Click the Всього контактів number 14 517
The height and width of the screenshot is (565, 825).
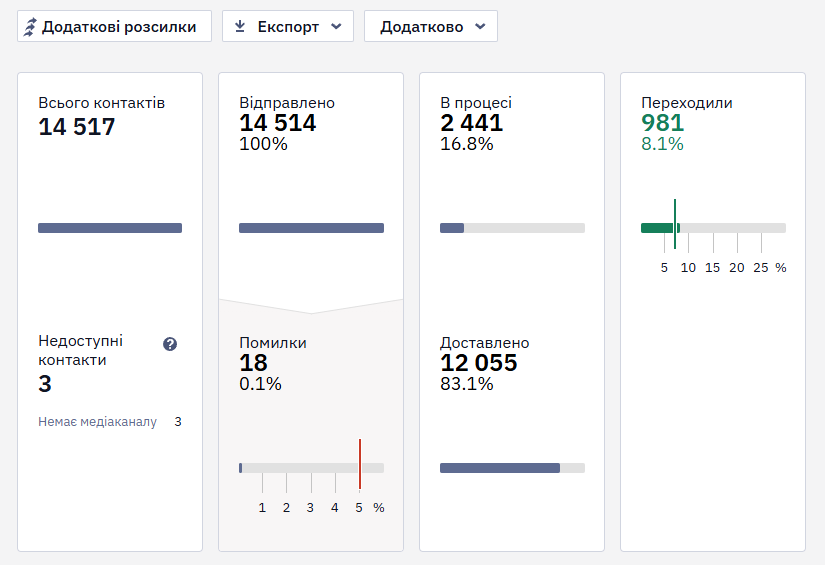[x=77, y=127]
